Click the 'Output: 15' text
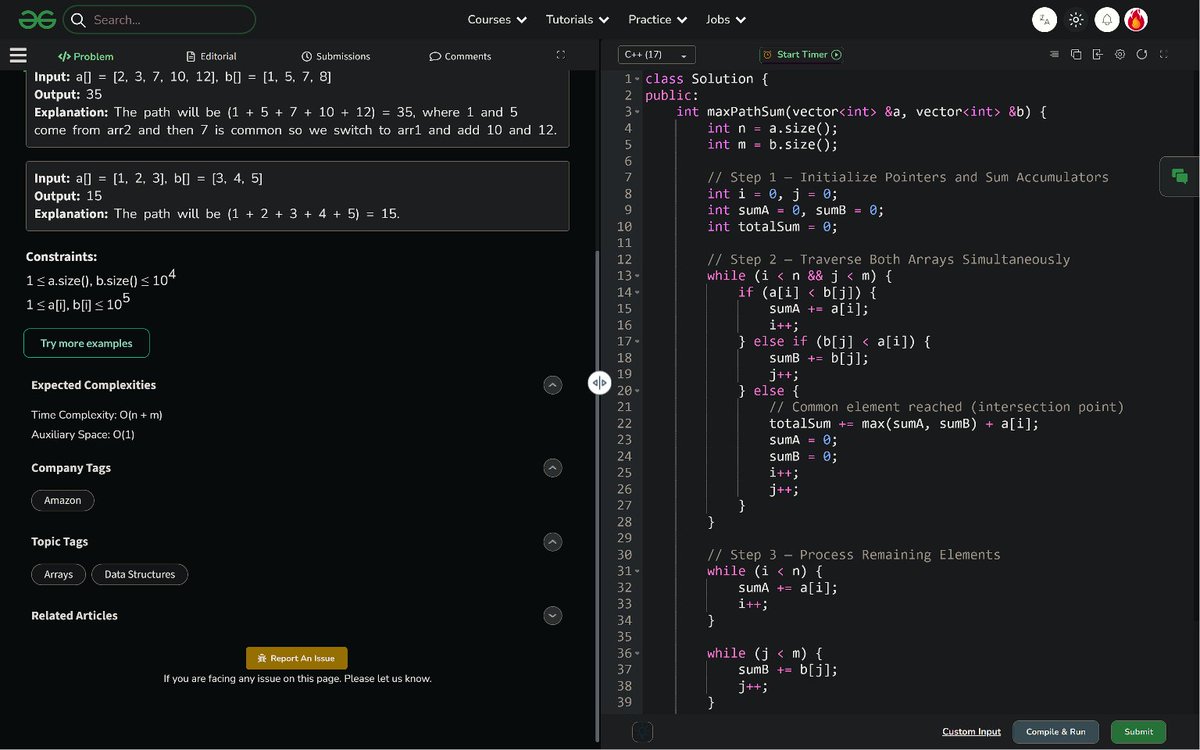1200x750 pixels. (68, 196)
